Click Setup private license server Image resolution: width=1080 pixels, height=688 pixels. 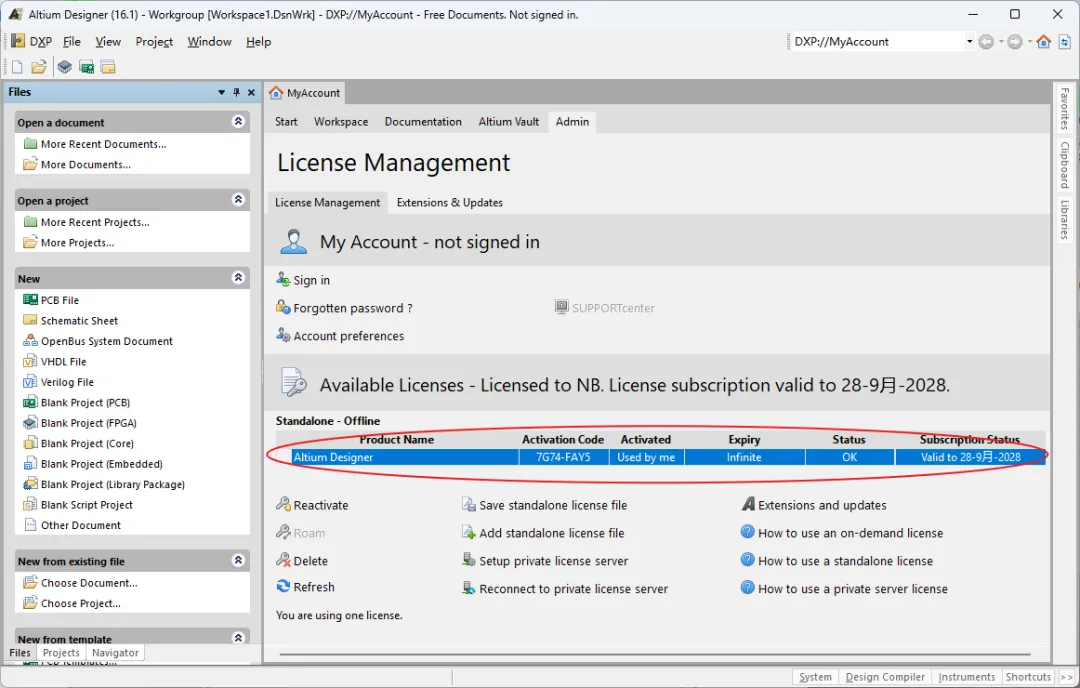pos(554,561)
